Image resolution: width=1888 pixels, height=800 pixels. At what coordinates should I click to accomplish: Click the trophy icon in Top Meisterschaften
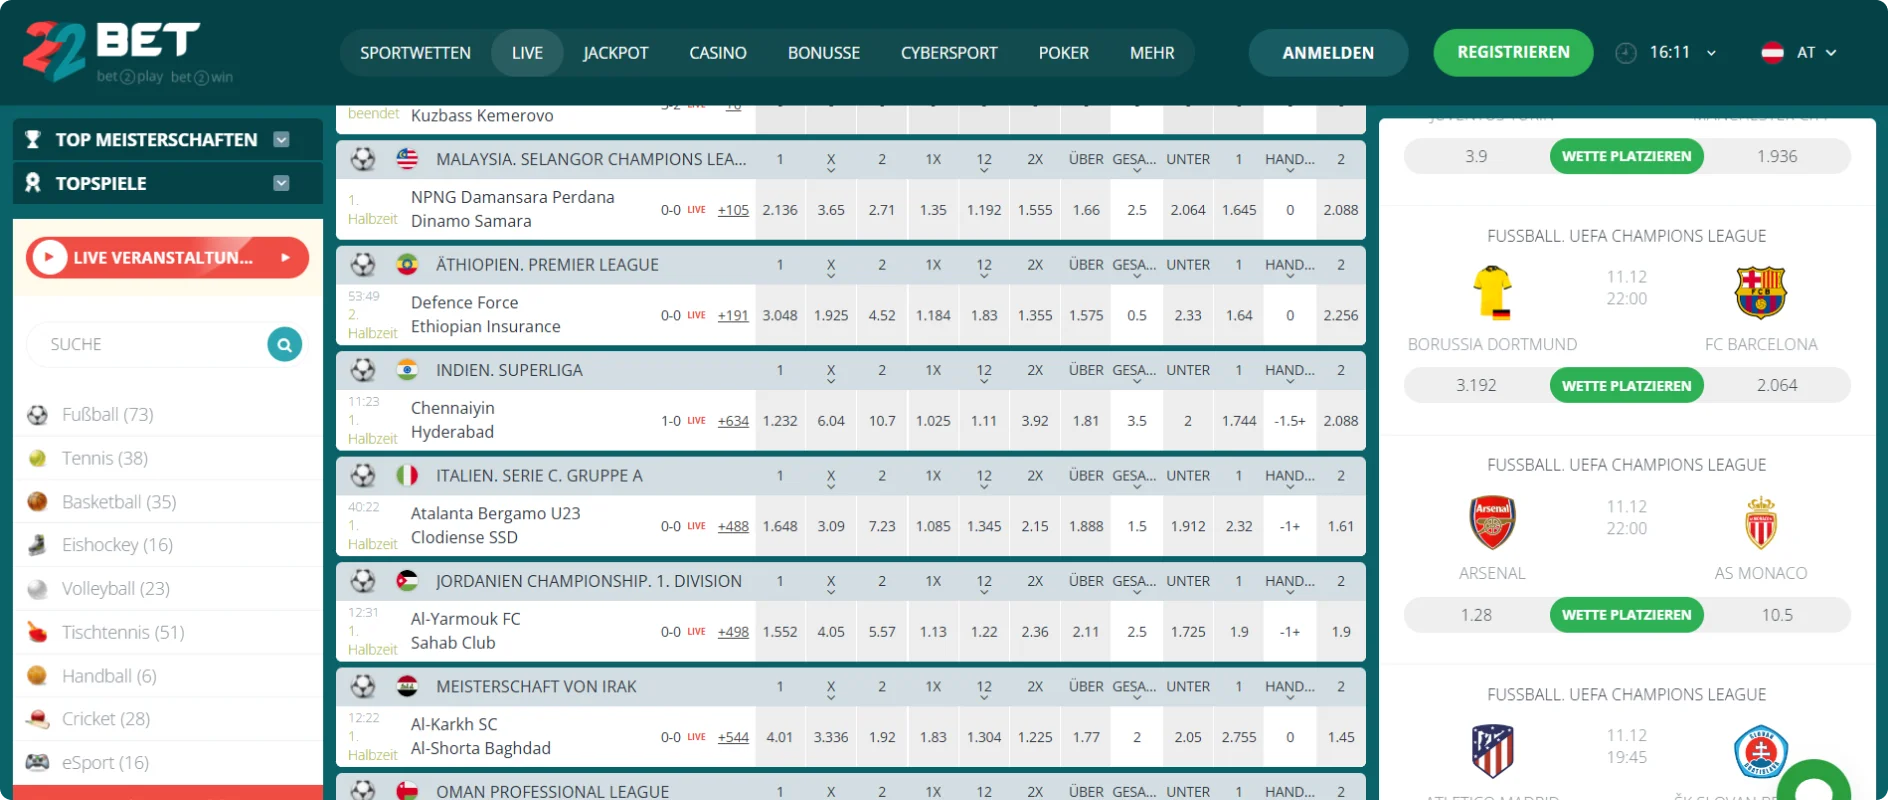pos(33,140)
